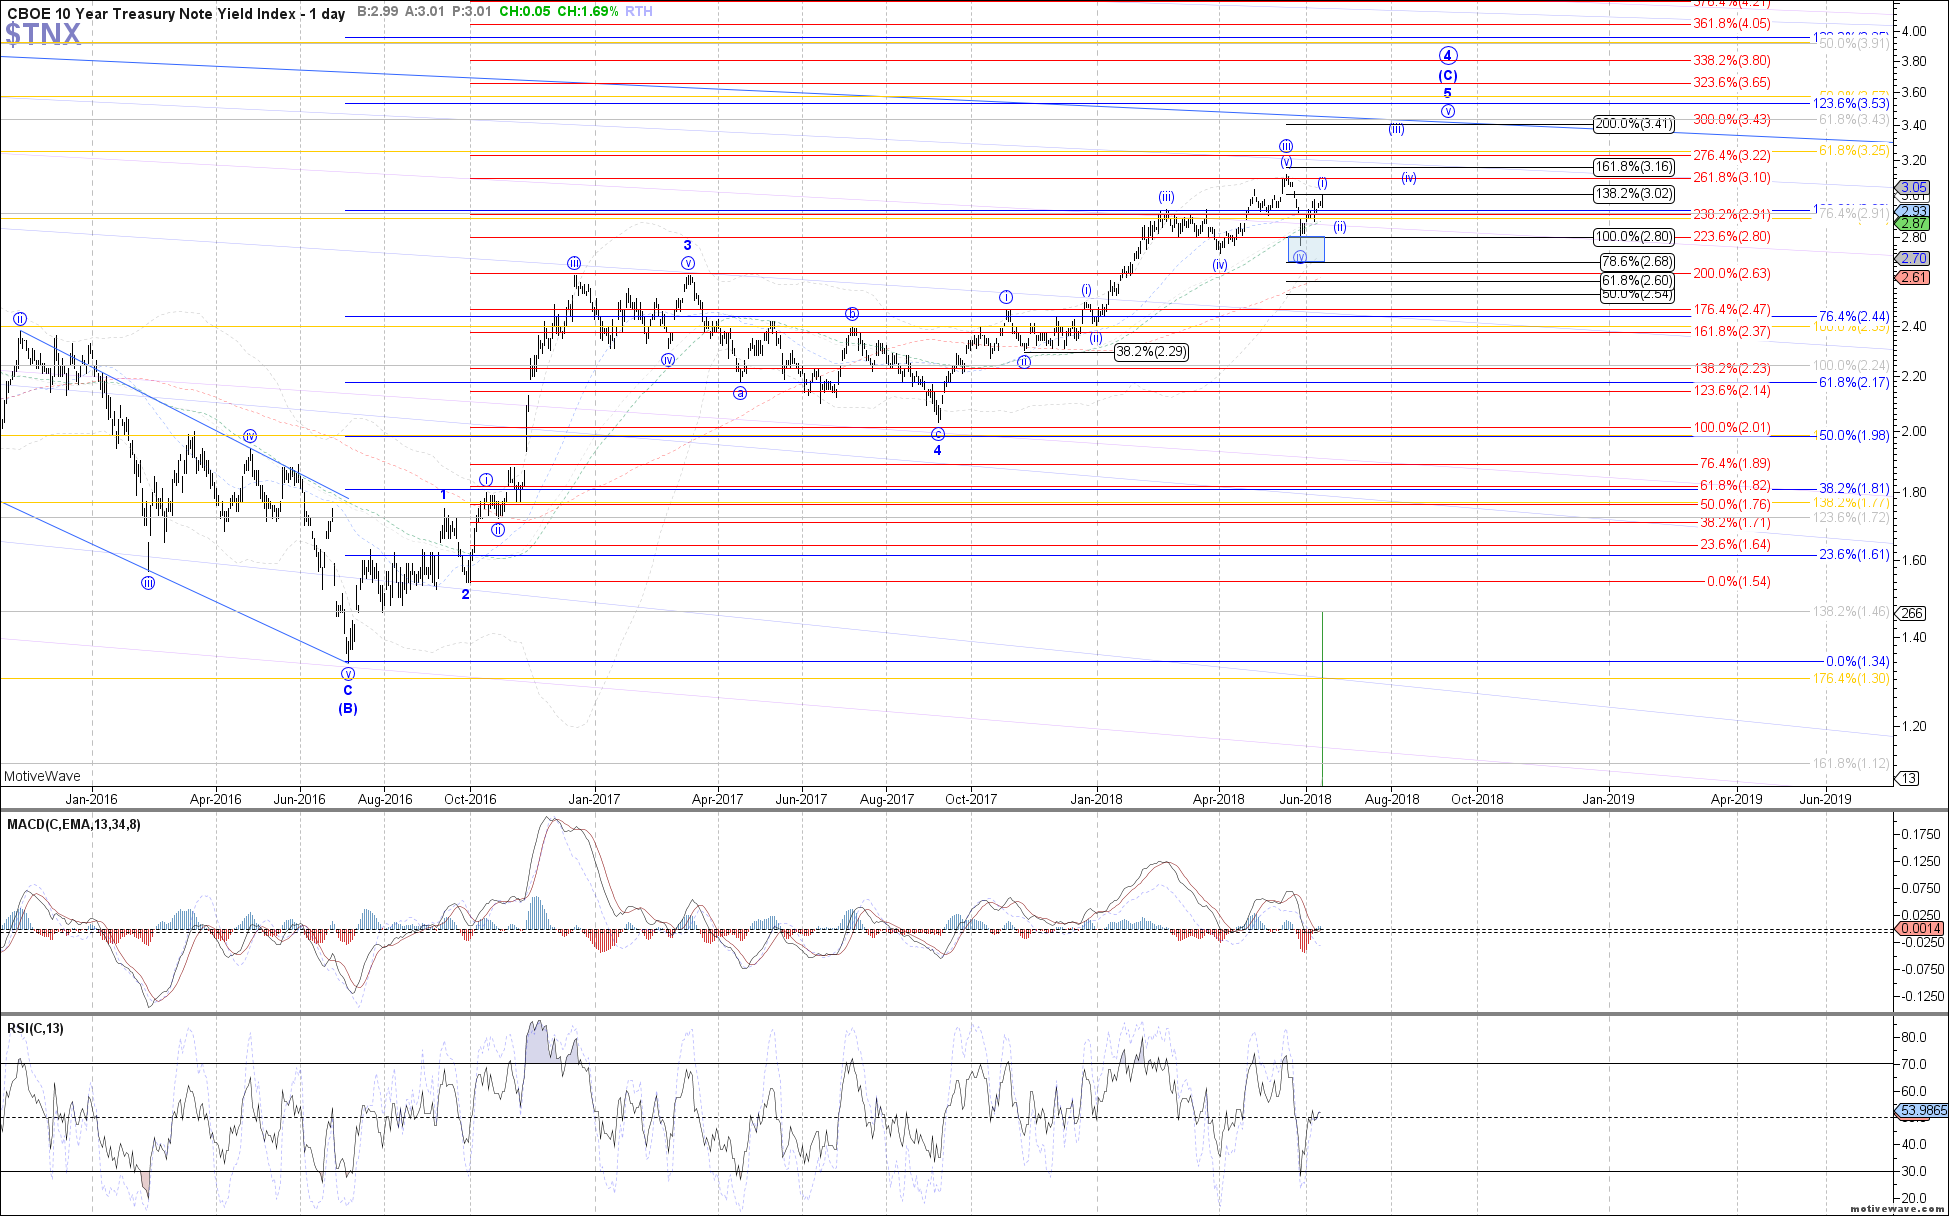Image resolution: width=1949 pixels, height=1216 pixels.
Task: Click the red 338.2%(3.80) extension label
Action: click(1731, 61)
